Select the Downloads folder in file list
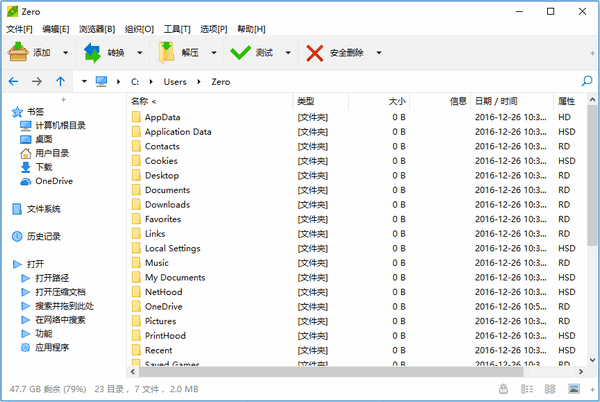The width and height of the screenshot is (600, 402). coord(167,204)
